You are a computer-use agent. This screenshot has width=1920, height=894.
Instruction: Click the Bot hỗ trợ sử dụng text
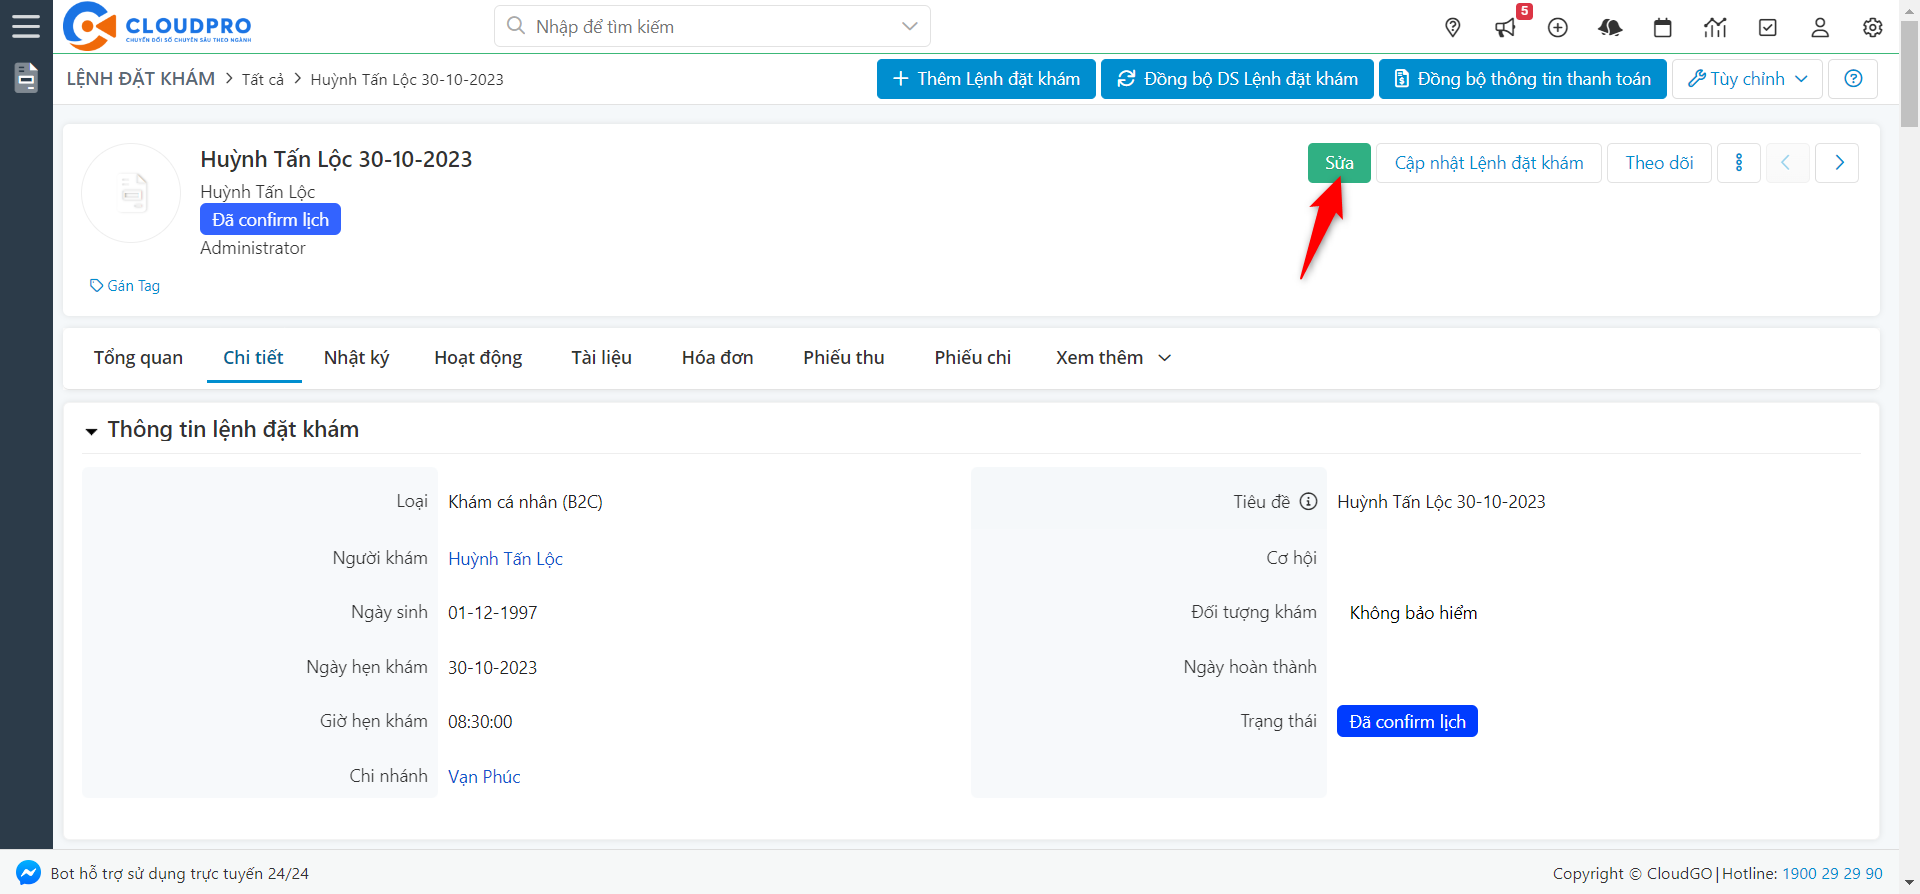[180, 874]
